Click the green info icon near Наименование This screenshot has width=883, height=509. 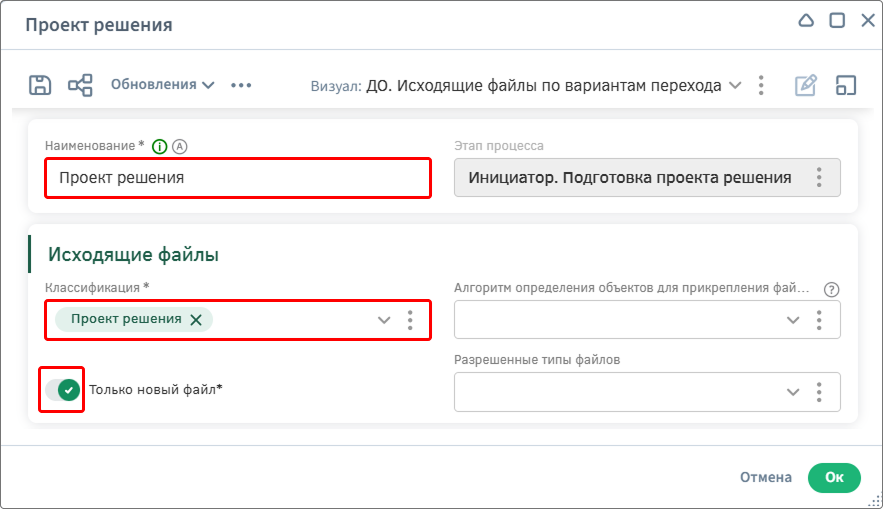pyautogui.click(x=159, y=146)
